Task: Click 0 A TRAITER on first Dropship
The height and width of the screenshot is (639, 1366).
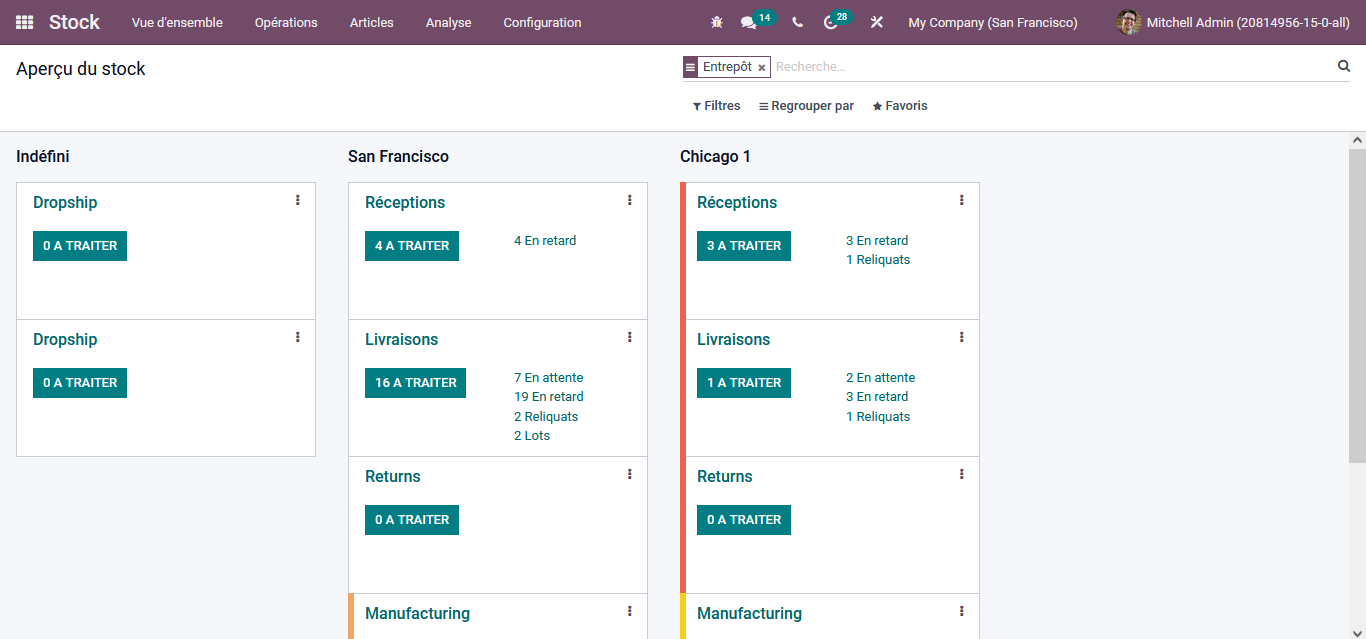Action: pos(80,246)
